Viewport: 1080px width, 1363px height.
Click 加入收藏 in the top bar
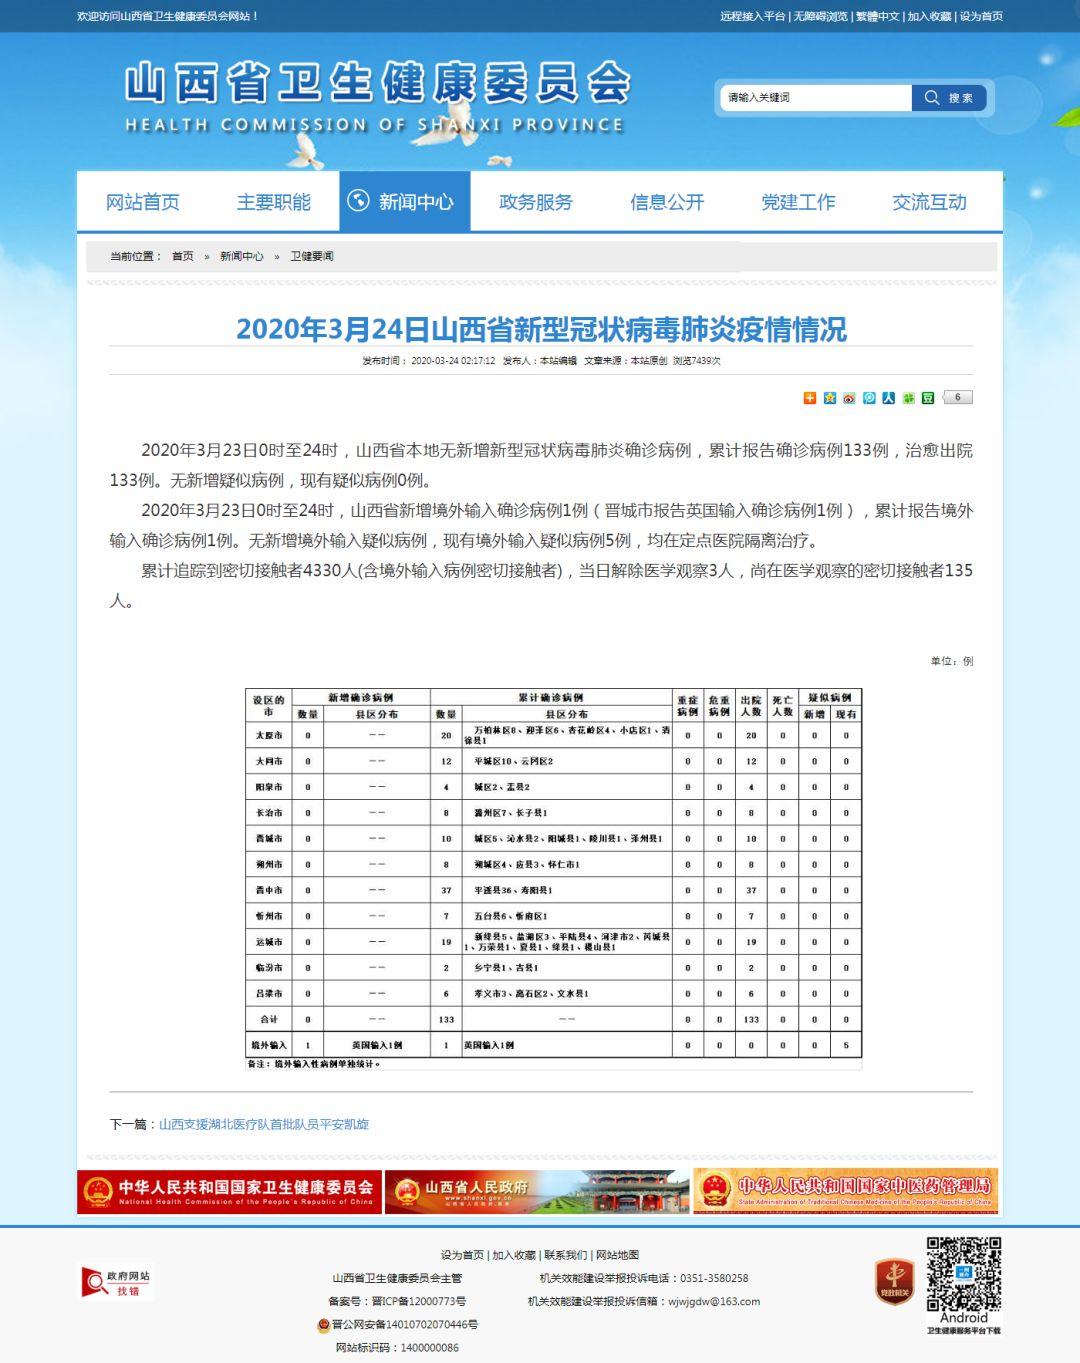pyautogui.click(x=930, y=16)
